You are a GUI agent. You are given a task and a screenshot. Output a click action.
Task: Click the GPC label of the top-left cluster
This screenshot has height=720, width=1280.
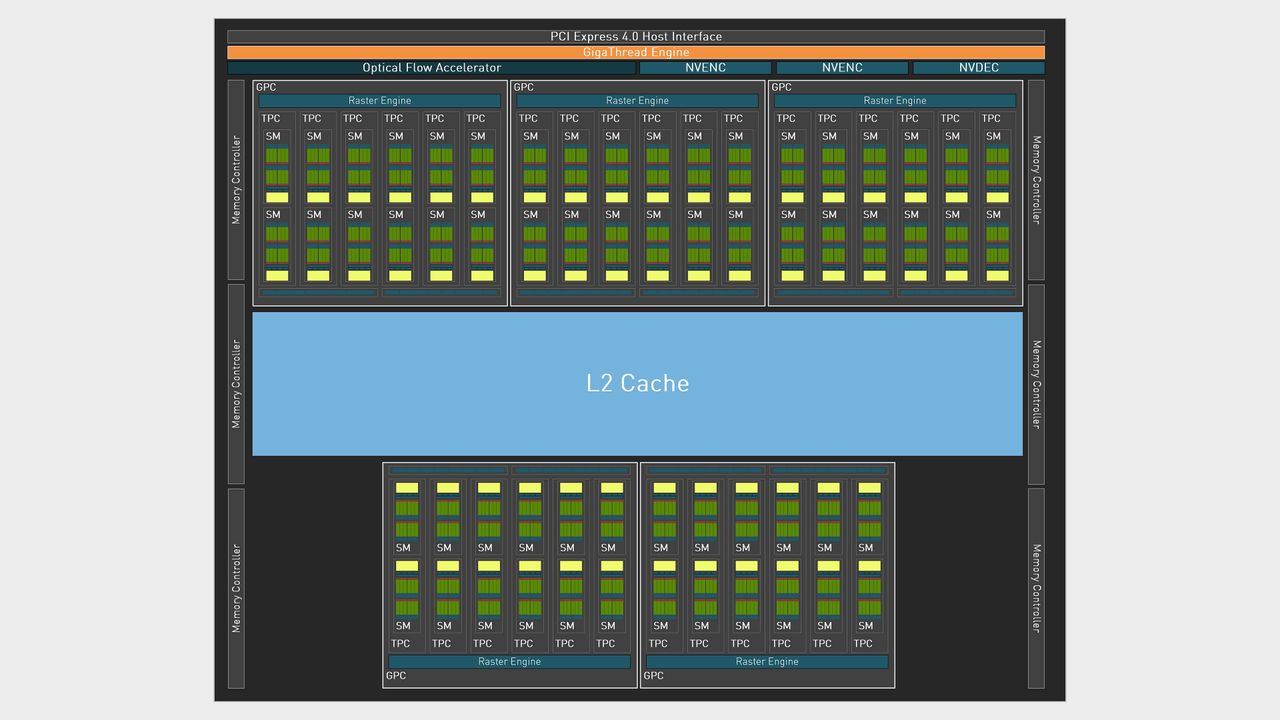[x=266, y=87]
